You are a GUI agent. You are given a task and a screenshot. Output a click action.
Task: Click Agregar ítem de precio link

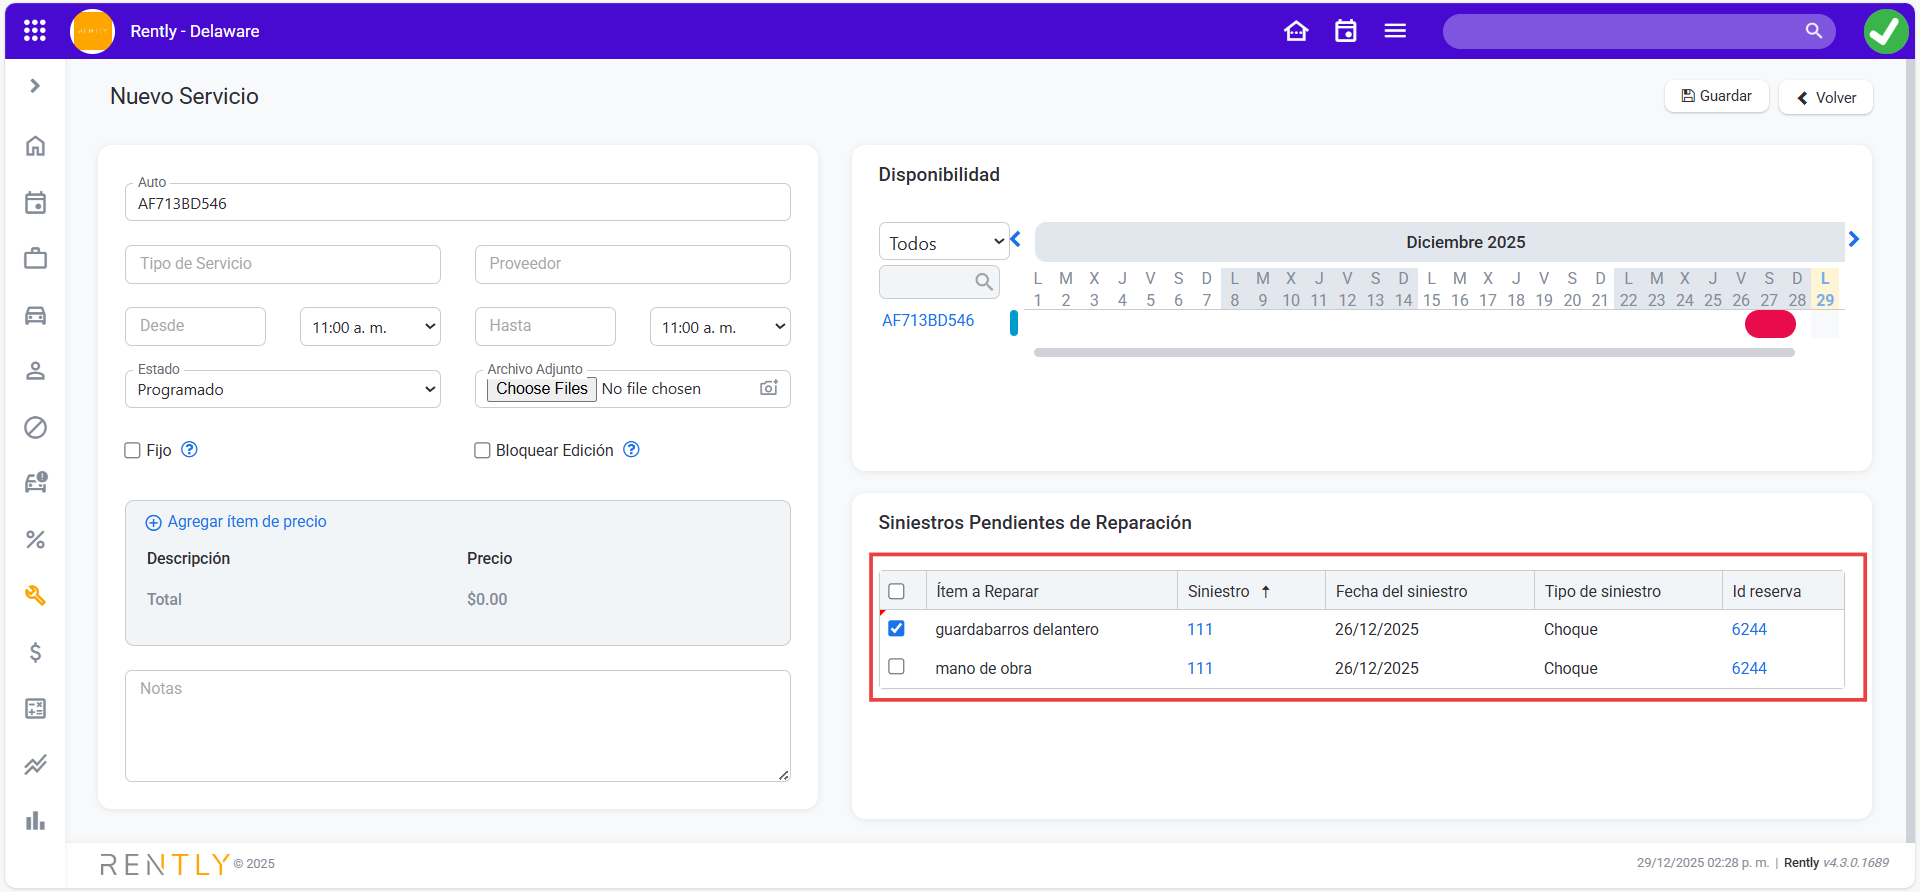[x=246, y=521]
